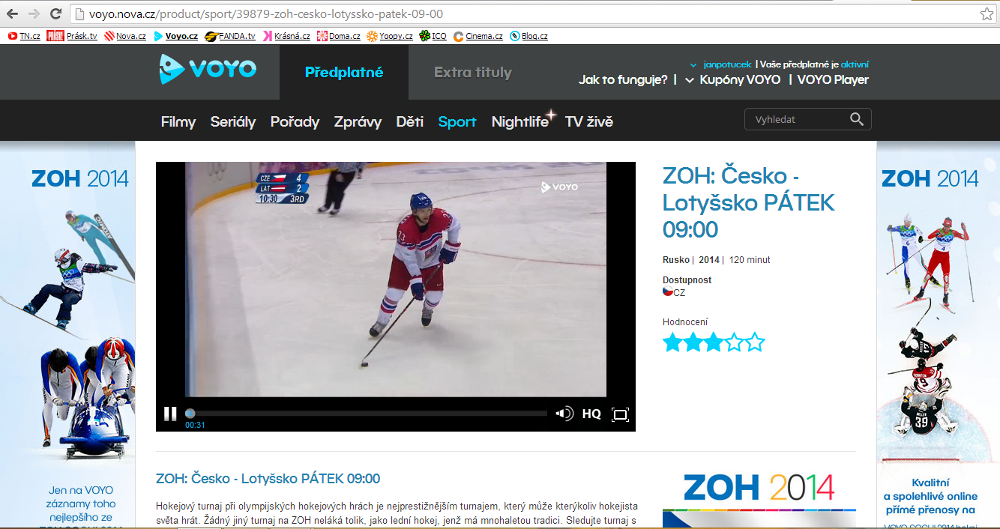Open the VOYO Player link
This screenshot has width=1000, height=529.
point(833,80)
